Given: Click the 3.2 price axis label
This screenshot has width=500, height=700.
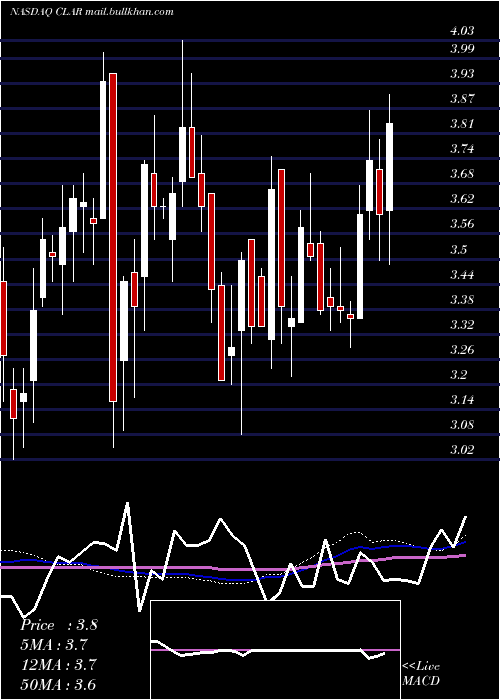Looking at the screenshot, I should click(x=458, y=374).
